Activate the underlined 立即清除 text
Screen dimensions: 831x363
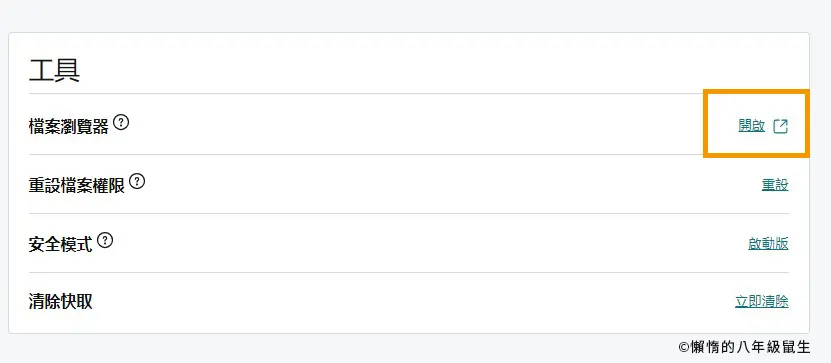[x=762, y=302]
